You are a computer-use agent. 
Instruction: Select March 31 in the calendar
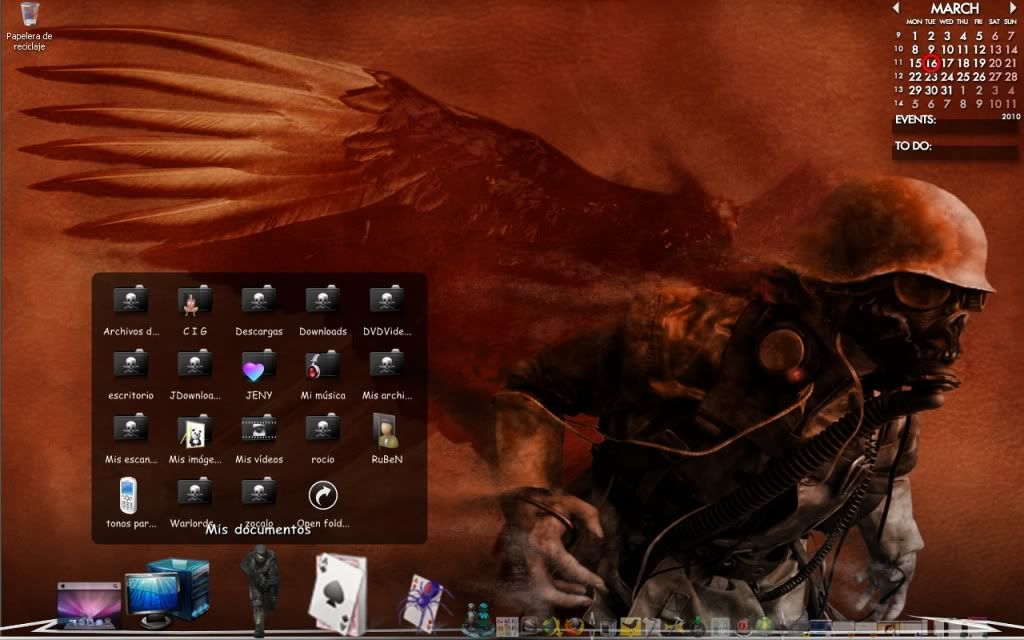click(x=947, y=91)
